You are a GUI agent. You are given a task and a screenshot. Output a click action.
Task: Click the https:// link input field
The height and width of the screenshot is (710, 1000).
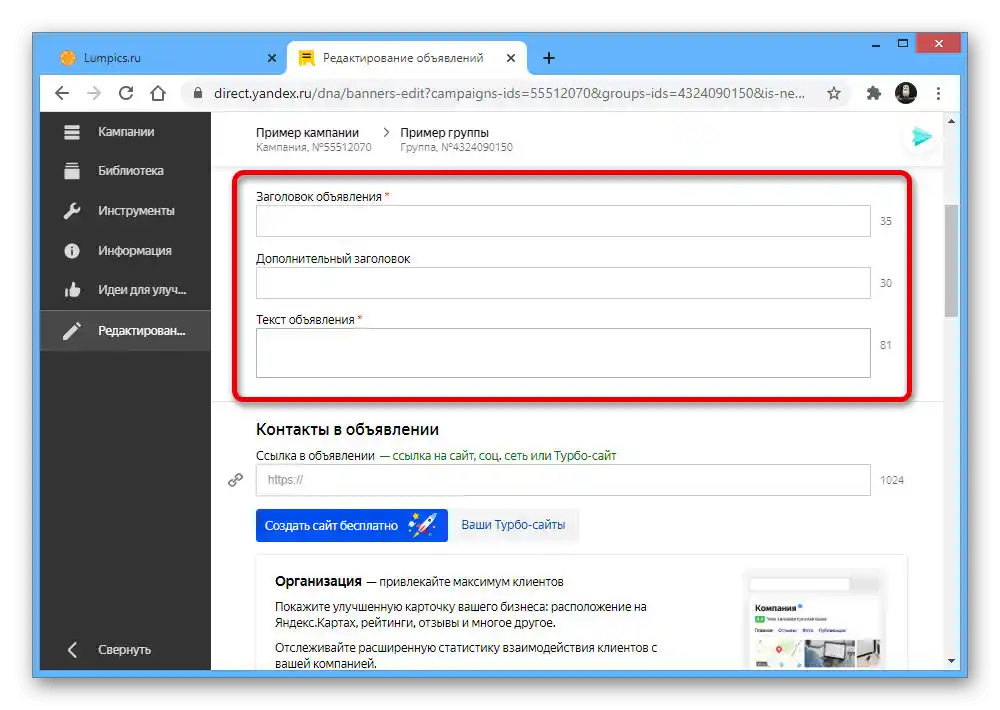(x=563, y=480)
